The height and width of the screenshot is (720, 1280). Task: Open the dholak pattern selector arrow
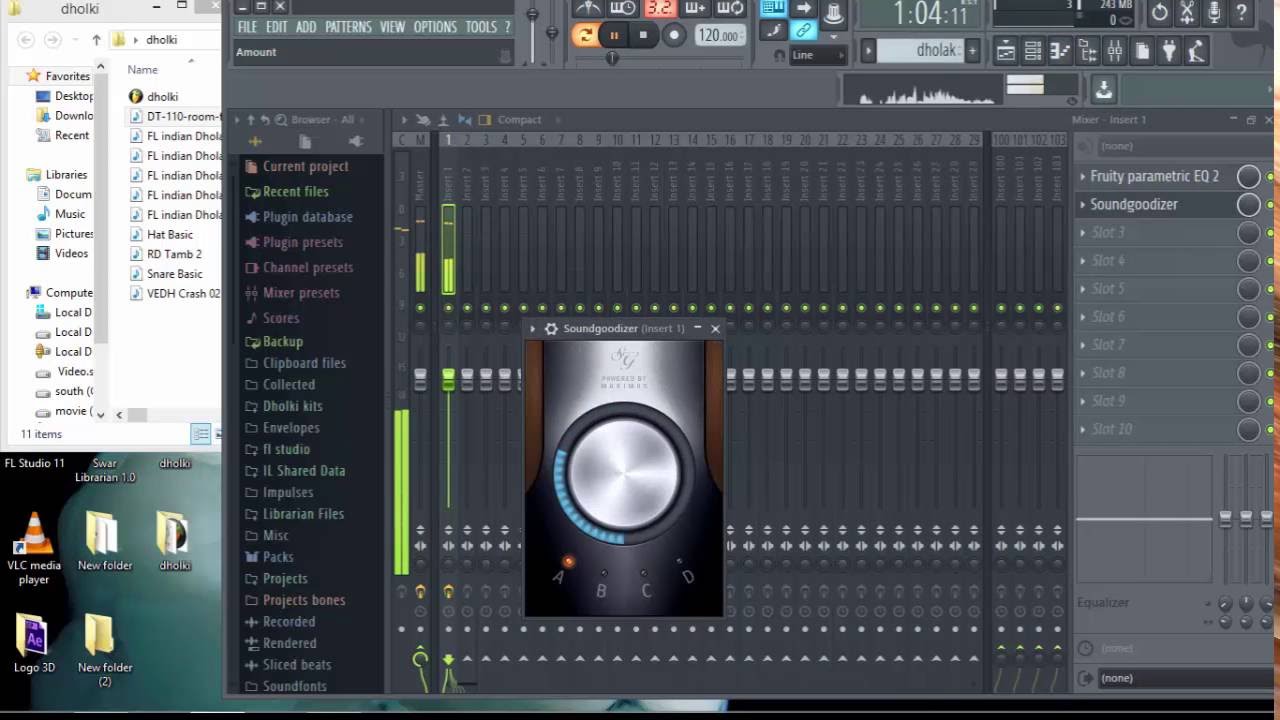(x=869, y=51)
